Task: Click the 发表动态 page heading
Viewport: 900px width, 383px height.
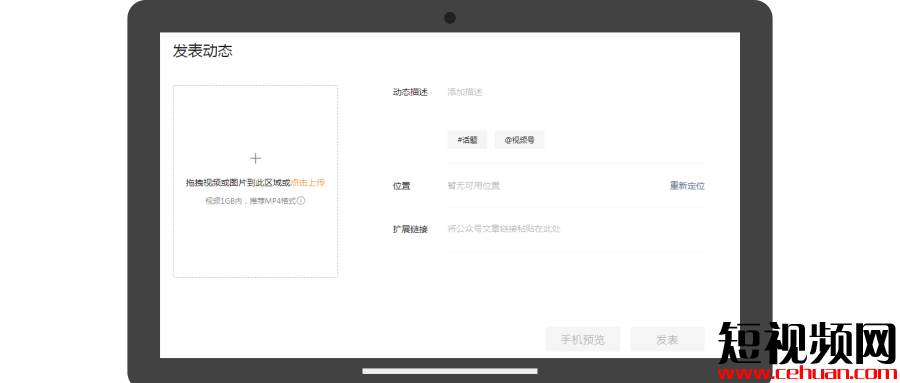Action: [x=203, y=51]
